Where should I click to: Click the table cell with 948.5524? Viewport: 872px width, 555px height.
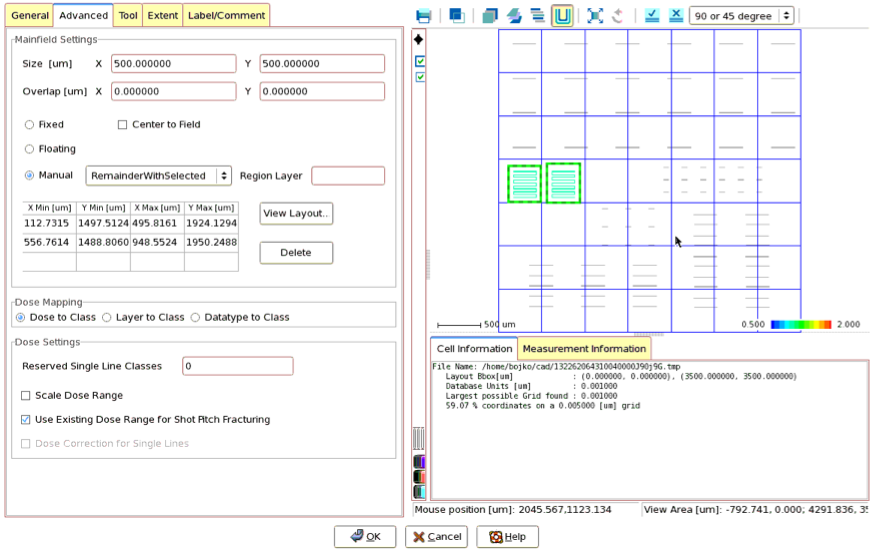click(x=157, y=242)
